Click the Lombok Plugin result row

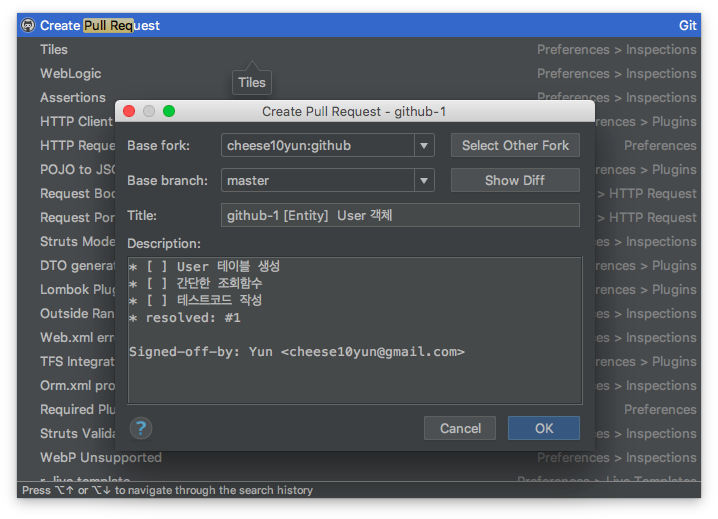tap(66, 290)
